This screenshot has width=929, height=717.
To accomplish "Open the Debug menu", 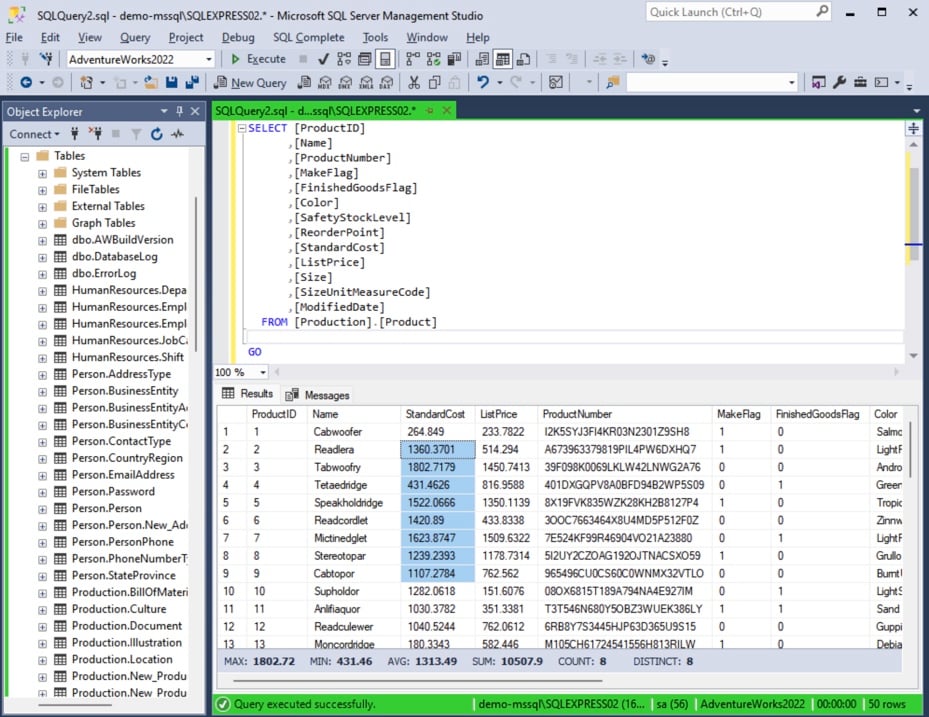I will pyautogui.click(x=238, y=37).
